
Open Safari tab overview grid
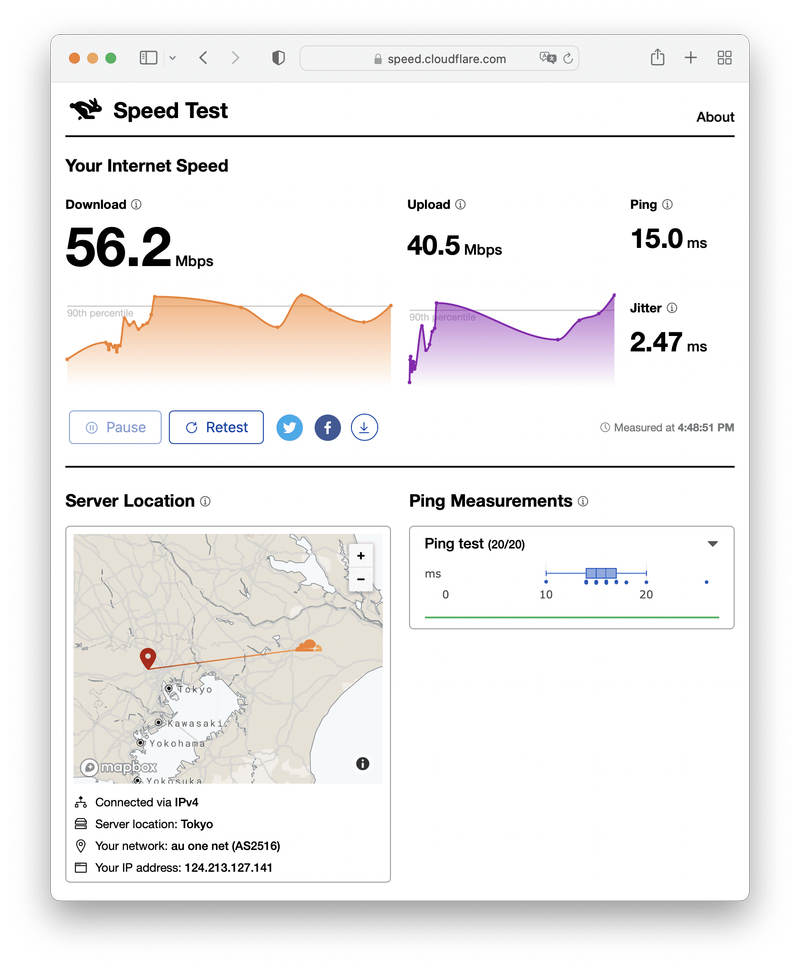[x=725, y=58]
